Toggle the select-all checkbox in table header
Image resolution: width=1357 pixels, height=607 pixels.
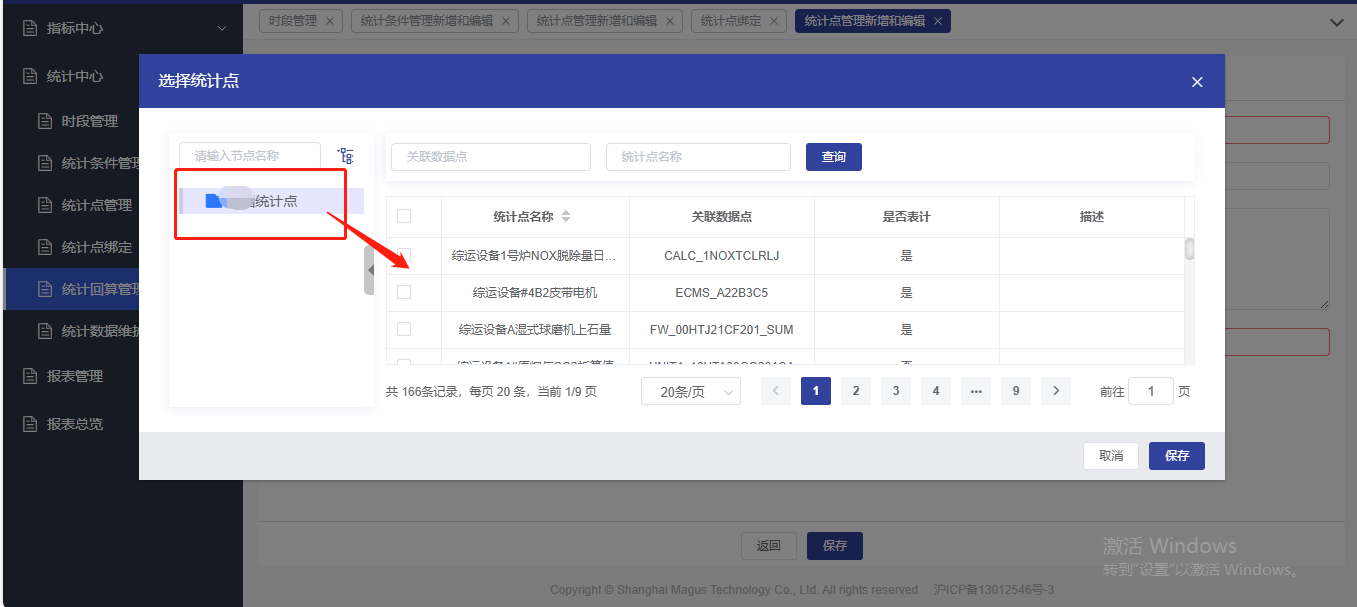point(404,216)
